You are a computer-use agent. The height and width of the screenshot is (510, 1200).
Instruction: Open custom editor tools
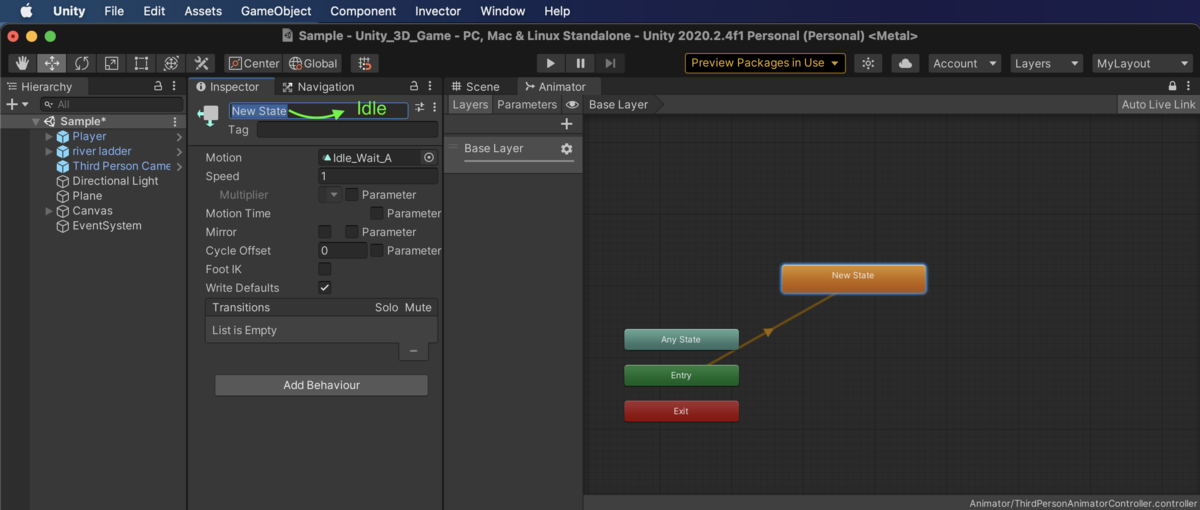click(201, 63)
